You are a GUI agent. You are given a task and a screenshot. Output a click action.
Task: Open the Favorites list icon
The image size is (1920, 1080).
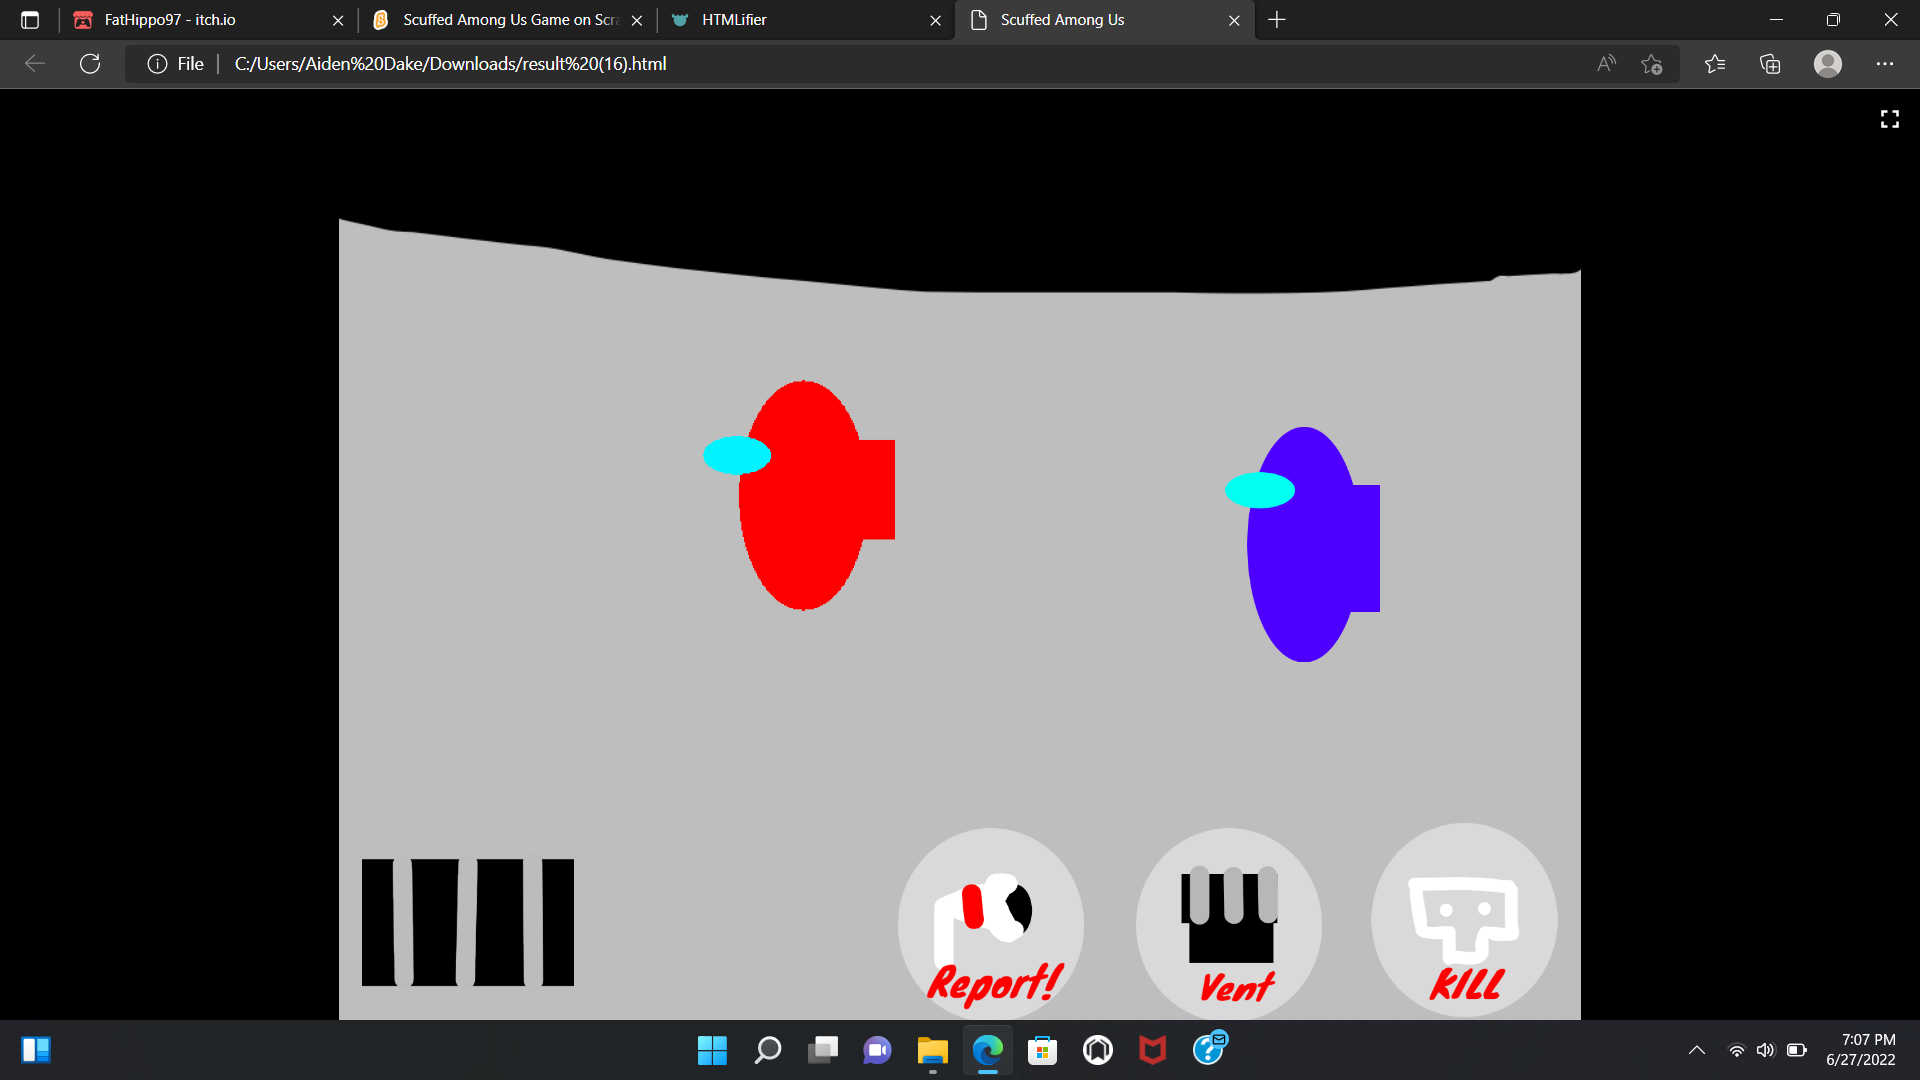[x=1715, y=64]
